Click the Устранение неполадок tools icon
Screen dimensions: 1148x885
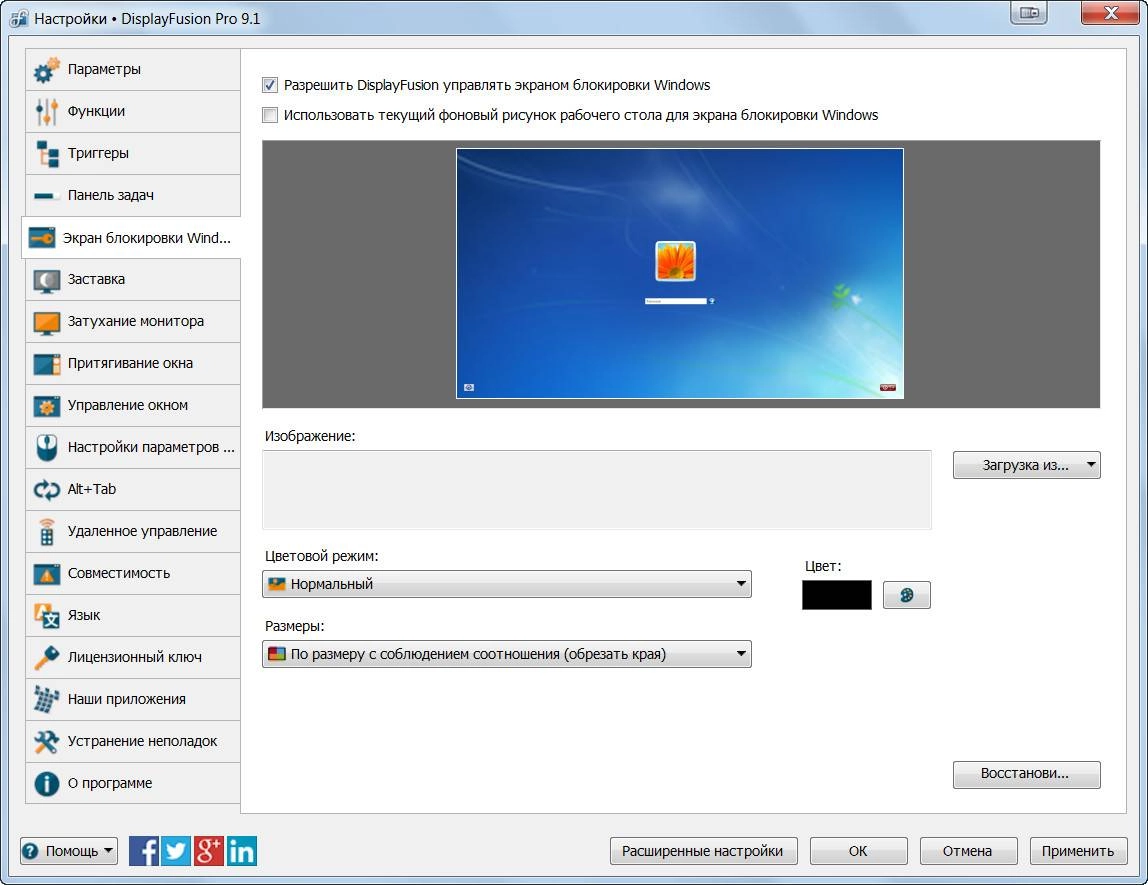46,742
